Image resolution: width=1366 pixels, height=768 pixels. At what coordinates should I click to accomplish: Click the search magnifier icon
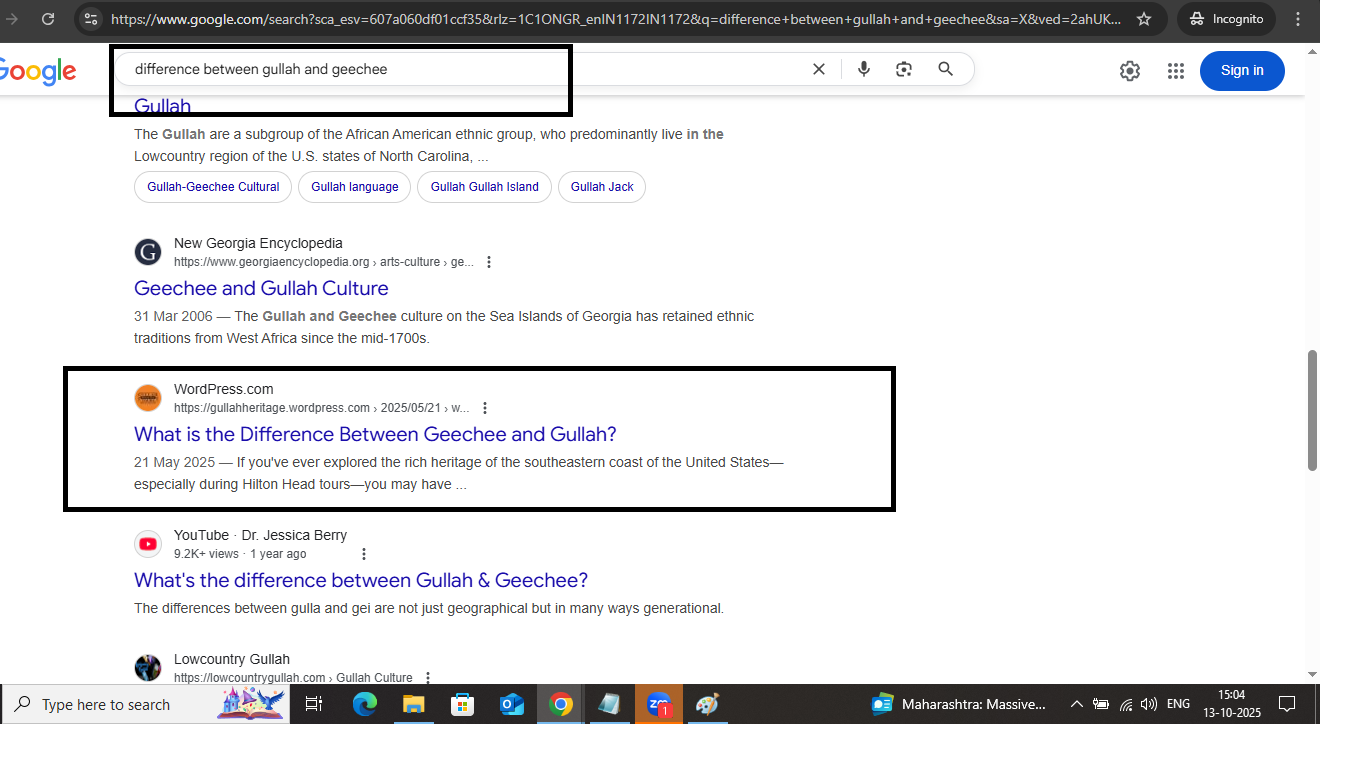pos(945,68)
